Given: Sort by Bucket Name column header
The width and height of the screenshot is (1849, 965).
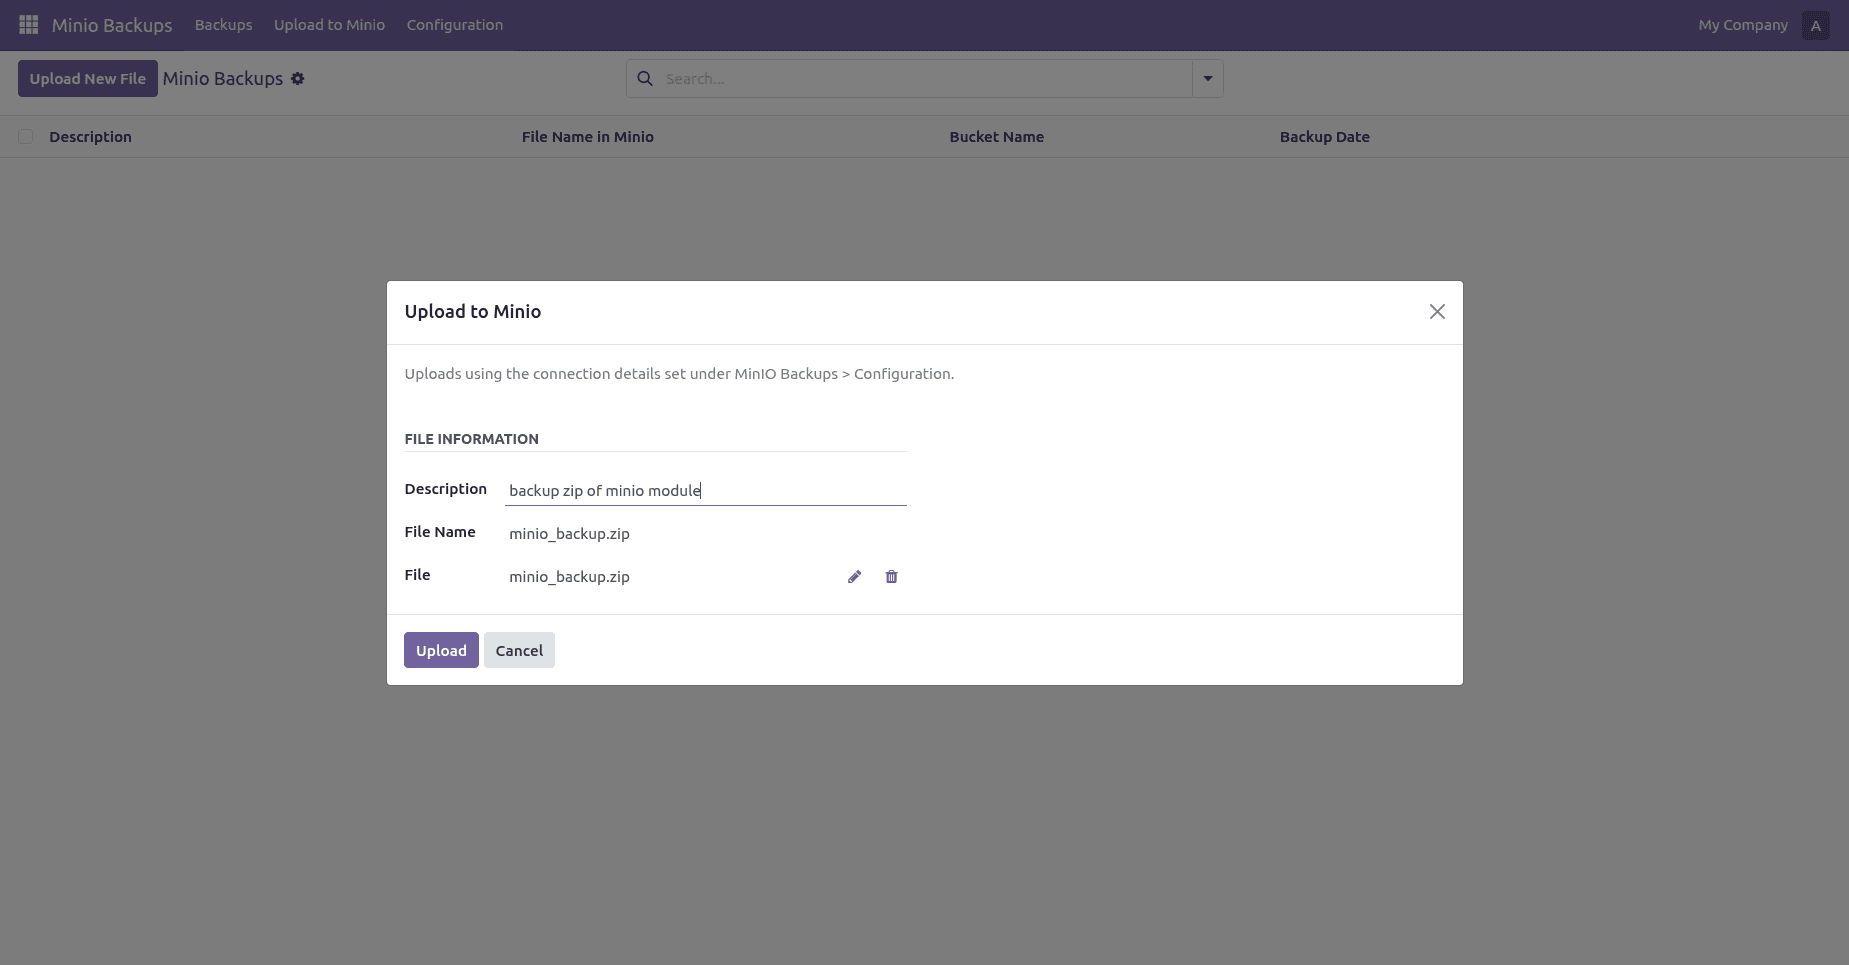Looking at the screenshot, I should click(x=996, y=137).
